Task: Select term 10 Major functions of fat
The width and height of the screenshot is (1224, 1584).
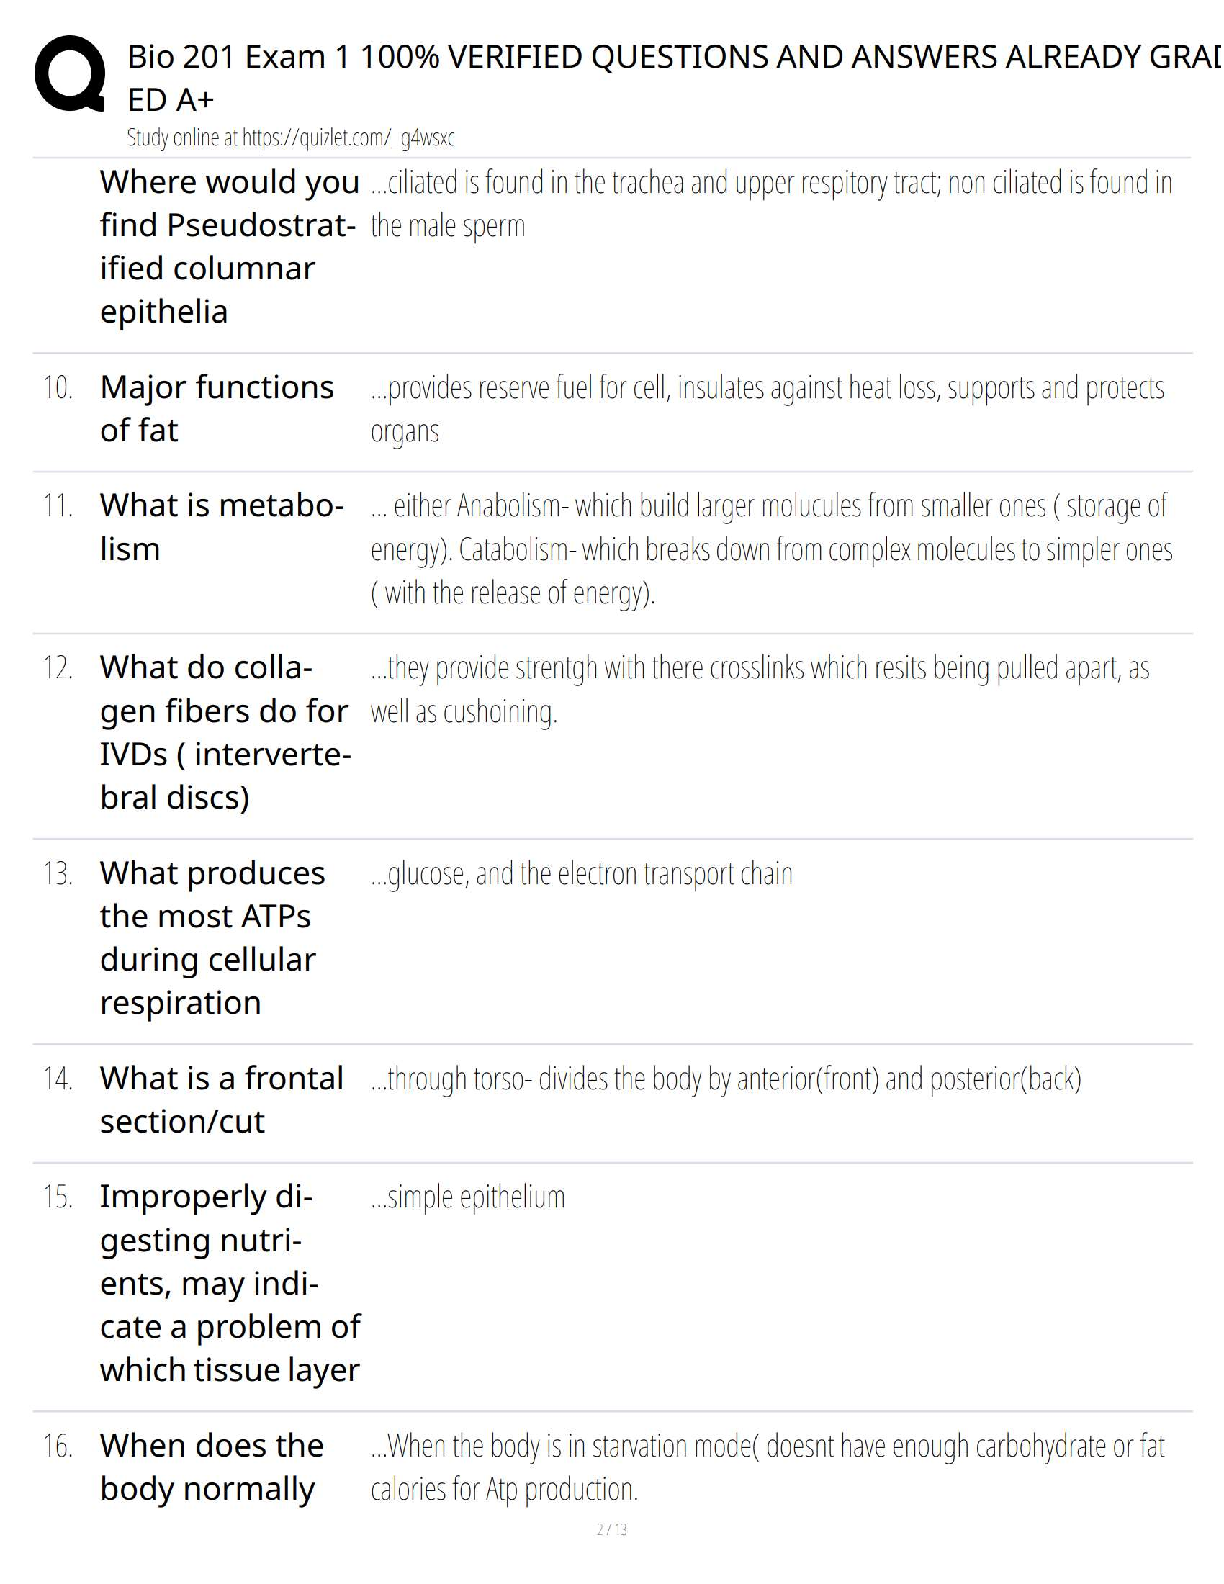Action: [x=216, y=408]
